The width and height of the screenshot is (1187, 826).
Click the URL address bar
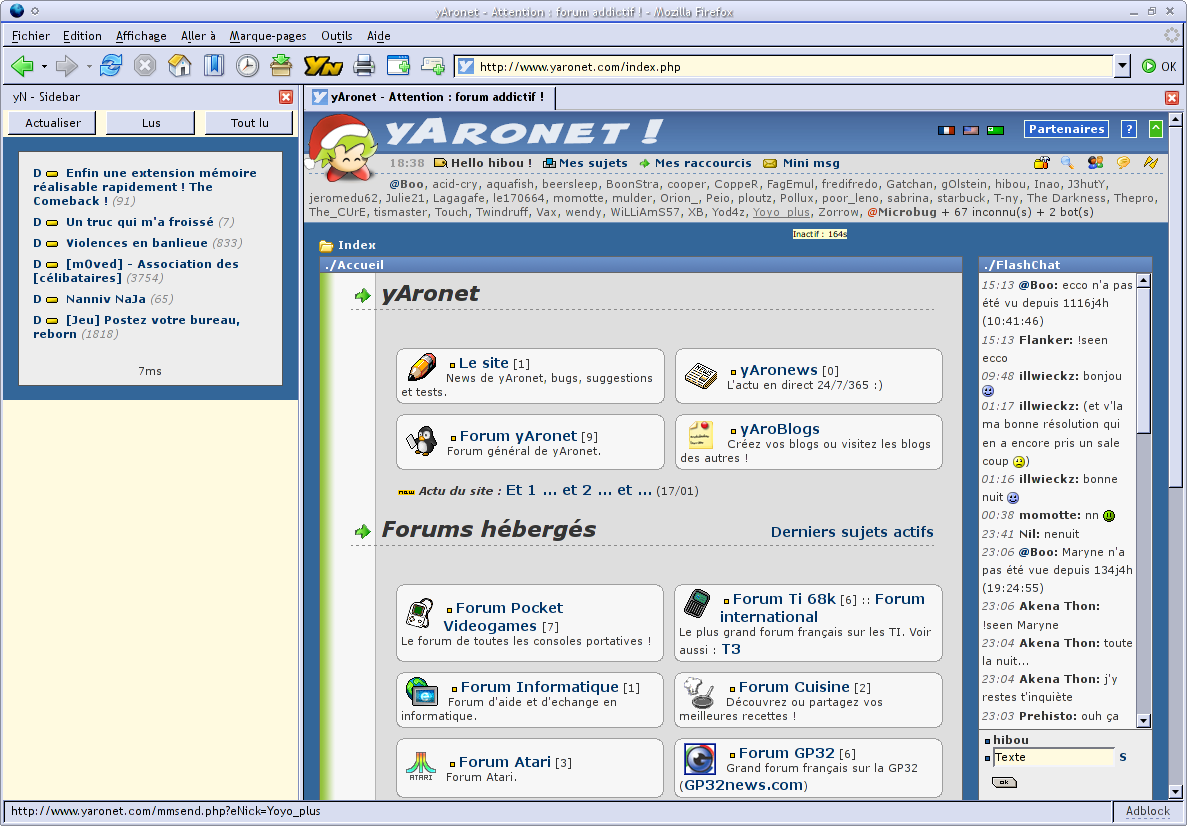[784, 67]
